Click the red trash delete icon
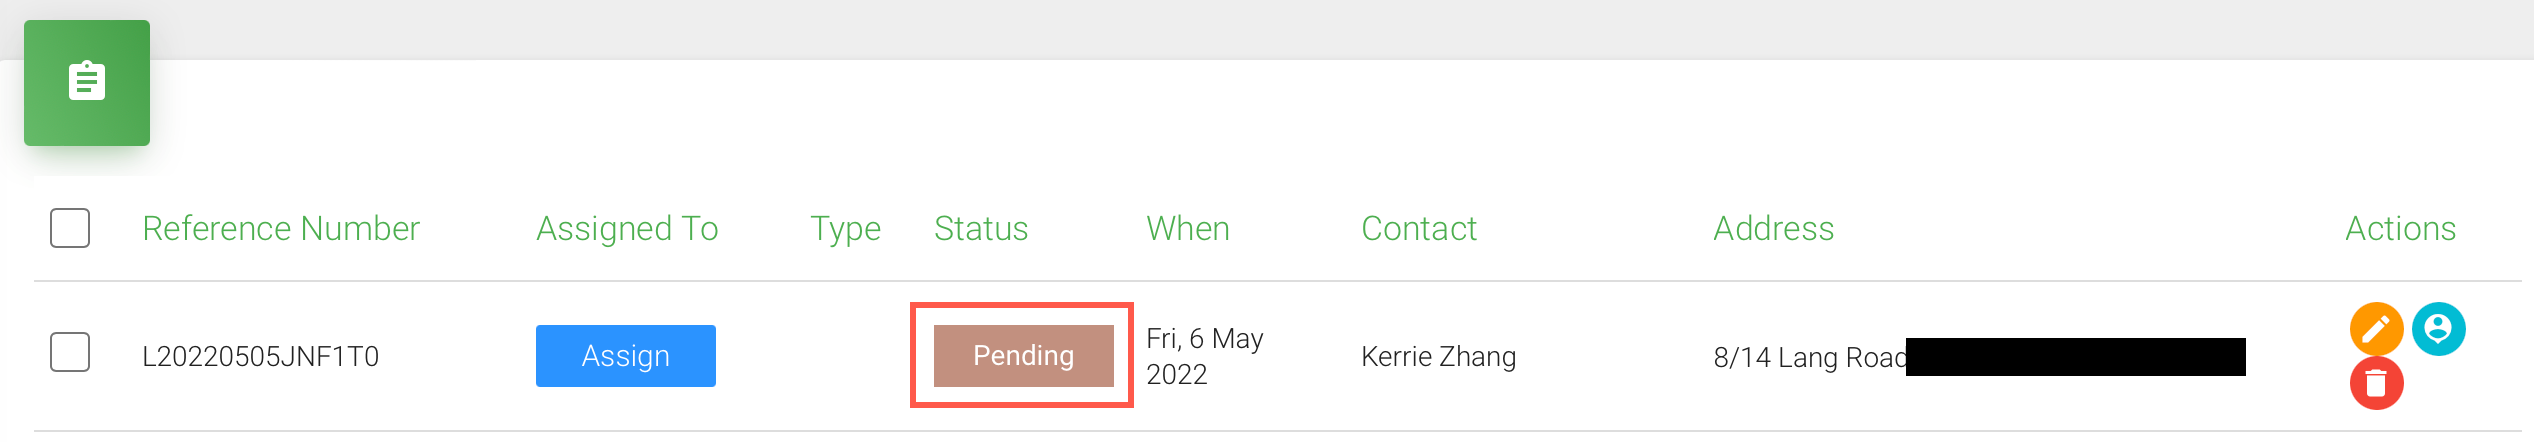The width and height of the screenshot is (2534, 442). point(2376,383)
